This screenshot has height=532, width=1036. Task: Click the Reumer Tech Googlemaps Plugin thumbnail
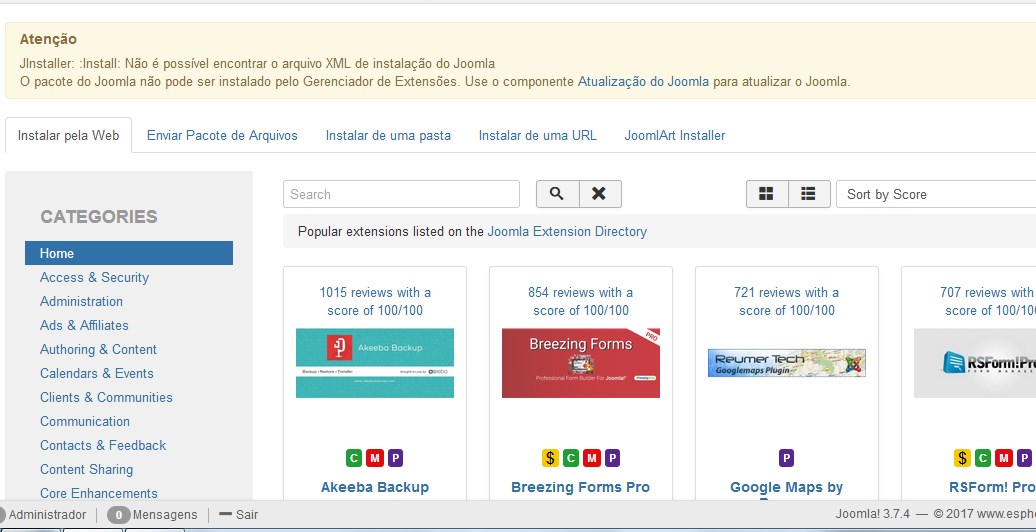786,363
